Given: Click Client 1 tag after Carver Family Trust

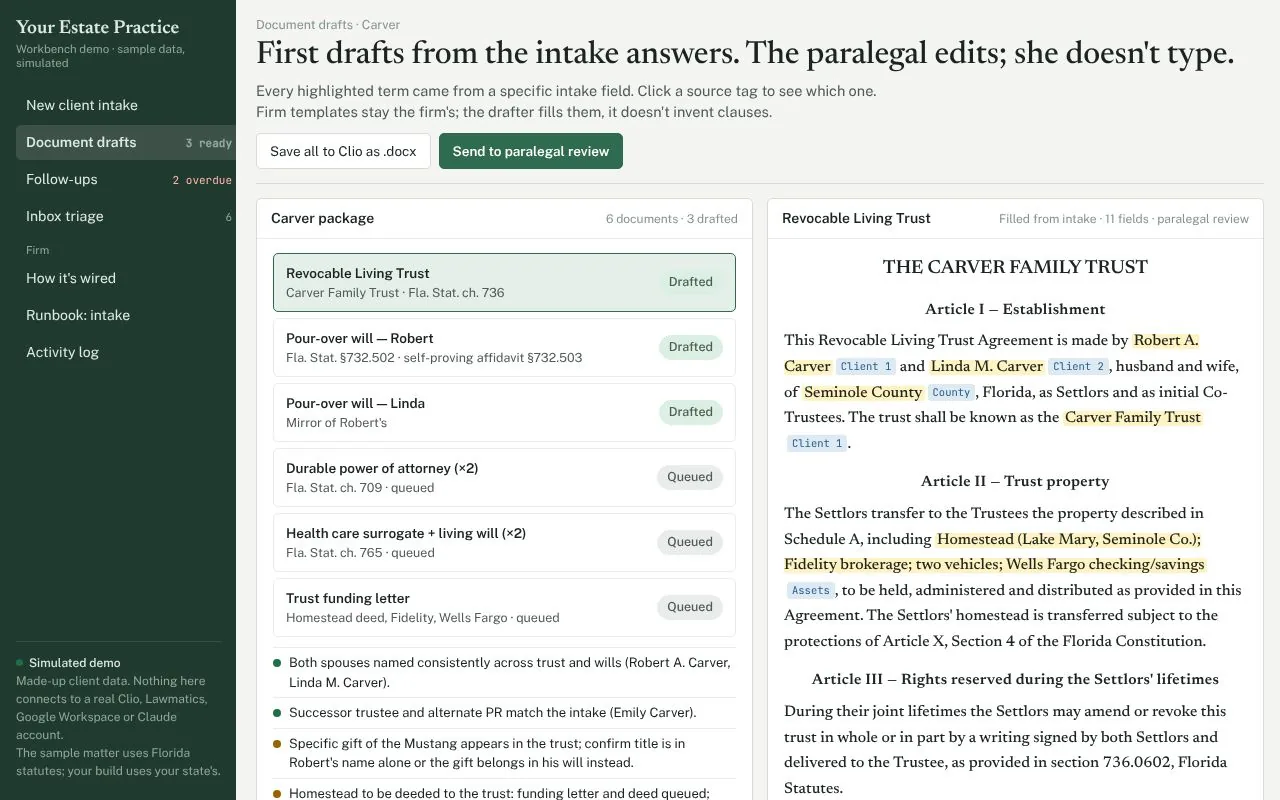Looking at the screenshot, I should (x=817, y=444).
